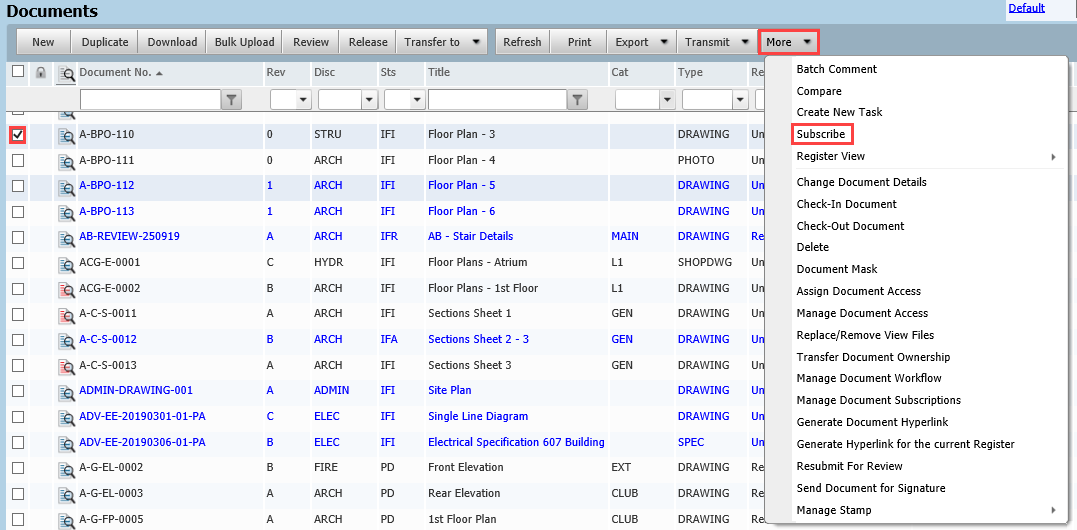Click the Bulk Upload button
Image resolution: width=1077 pixels, height=530 pixels.
[244, 42]
